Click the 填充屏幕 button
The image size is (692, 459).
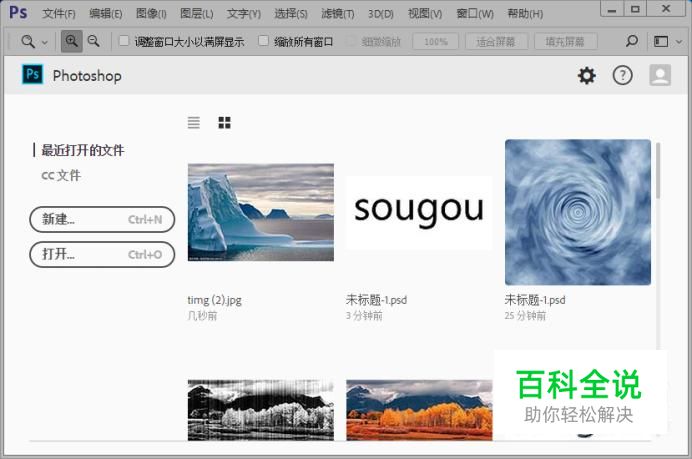(565, 42)
